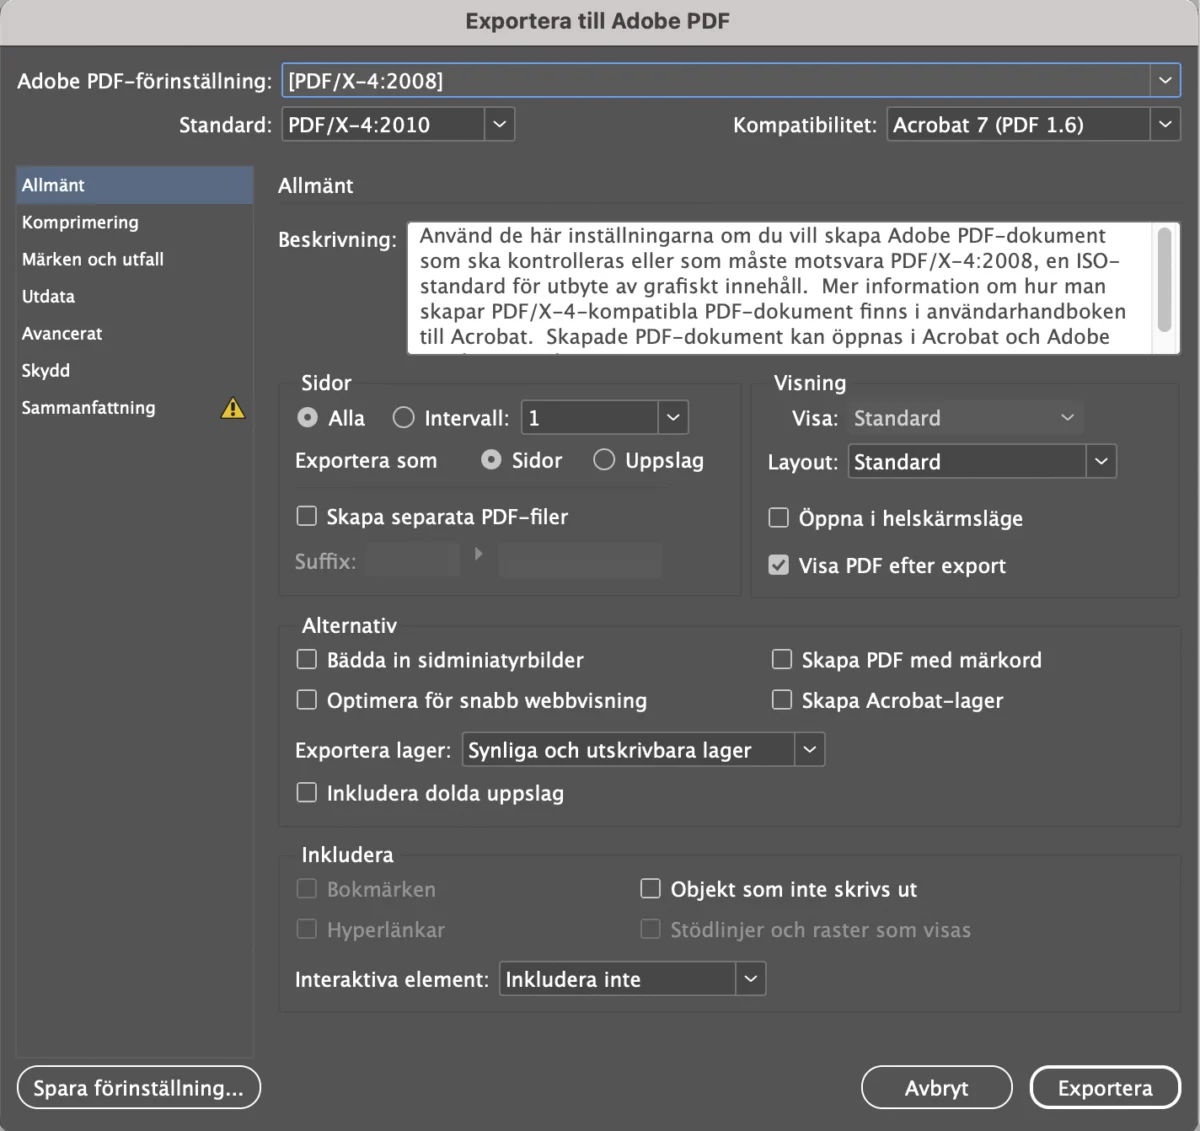Click inside the Beskrivning text area
Image resolution: width=1200 pixels, height=1131 pixels.
coord(780,288)
